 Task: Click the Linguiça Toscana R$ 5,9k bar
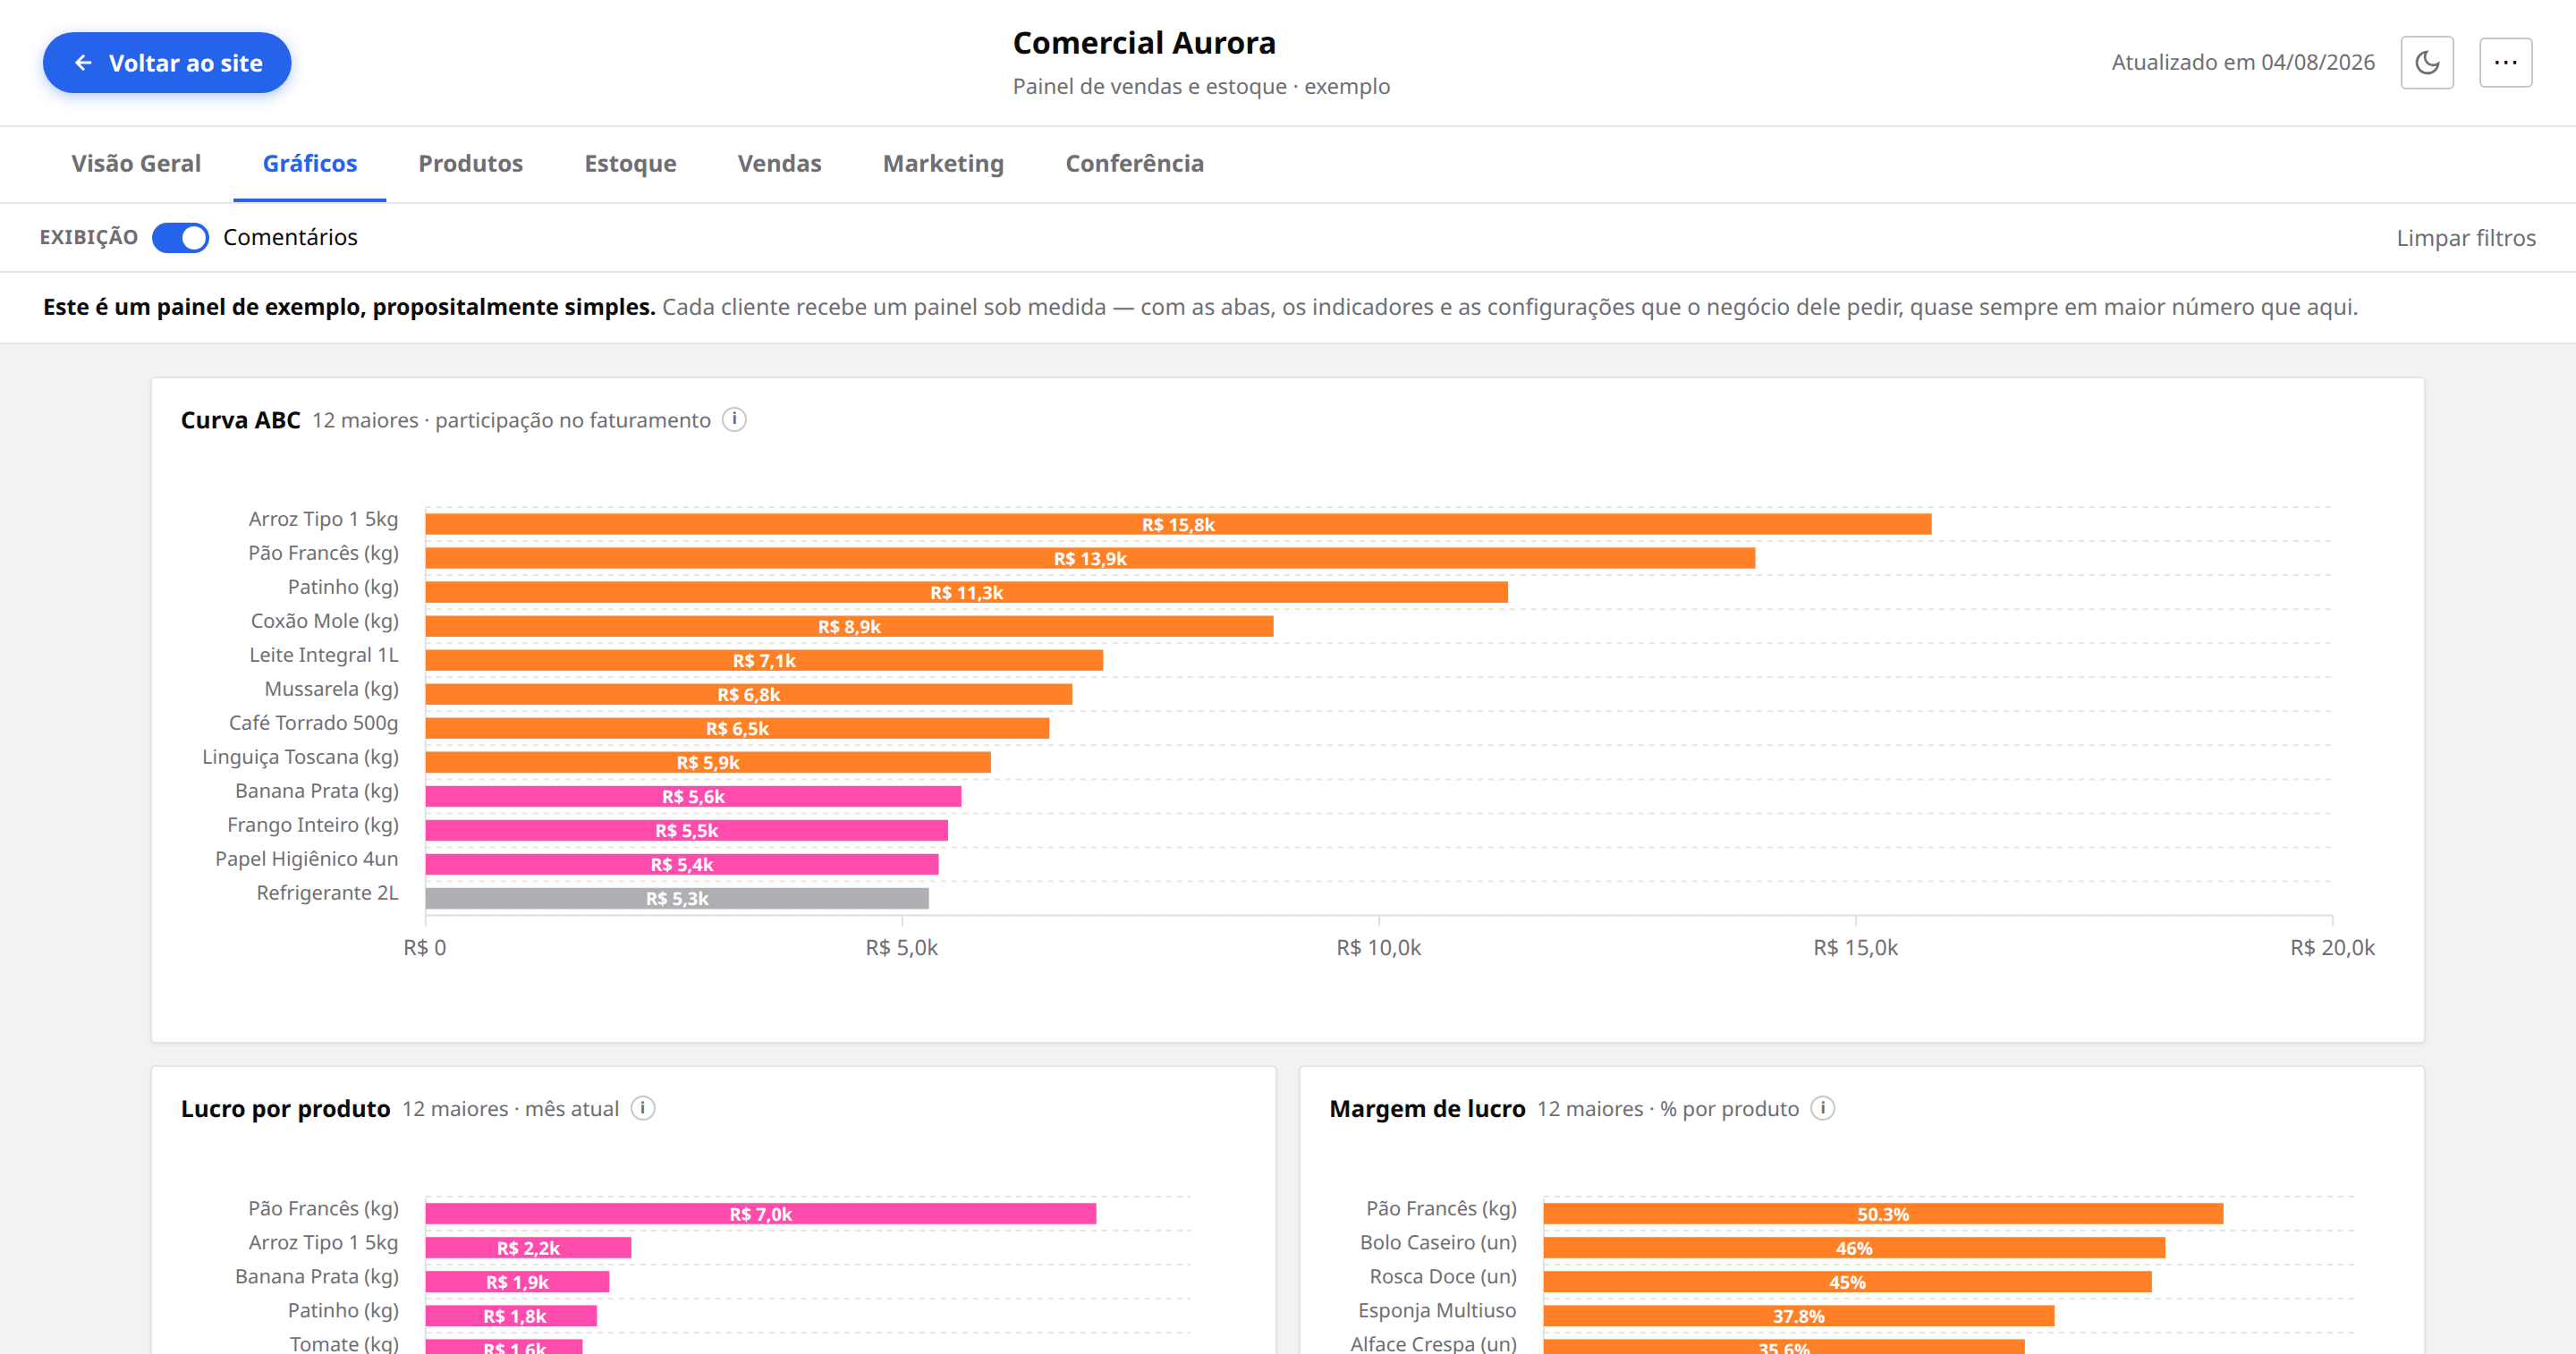coord(708,762)
